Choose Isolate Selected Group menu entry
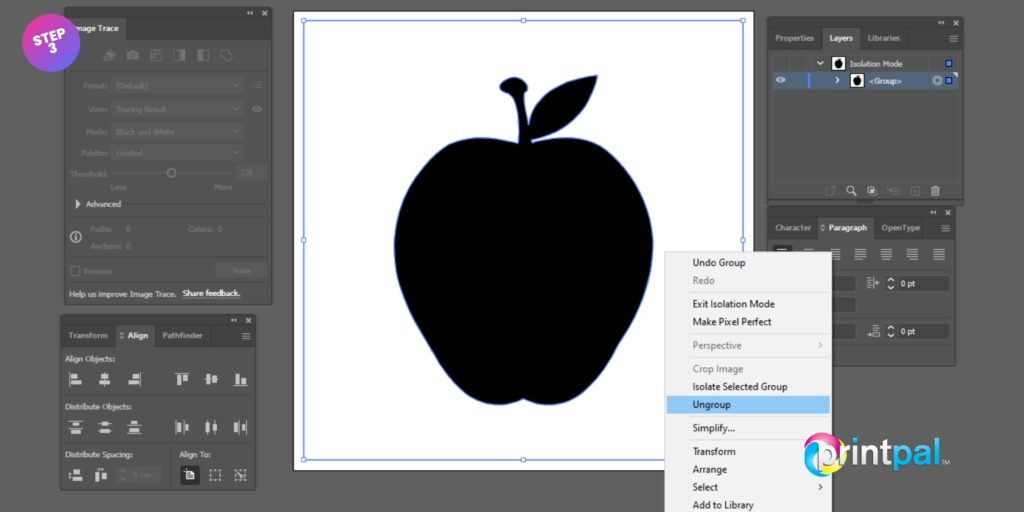The image size is (1024, 512). [x=748, y=387]
